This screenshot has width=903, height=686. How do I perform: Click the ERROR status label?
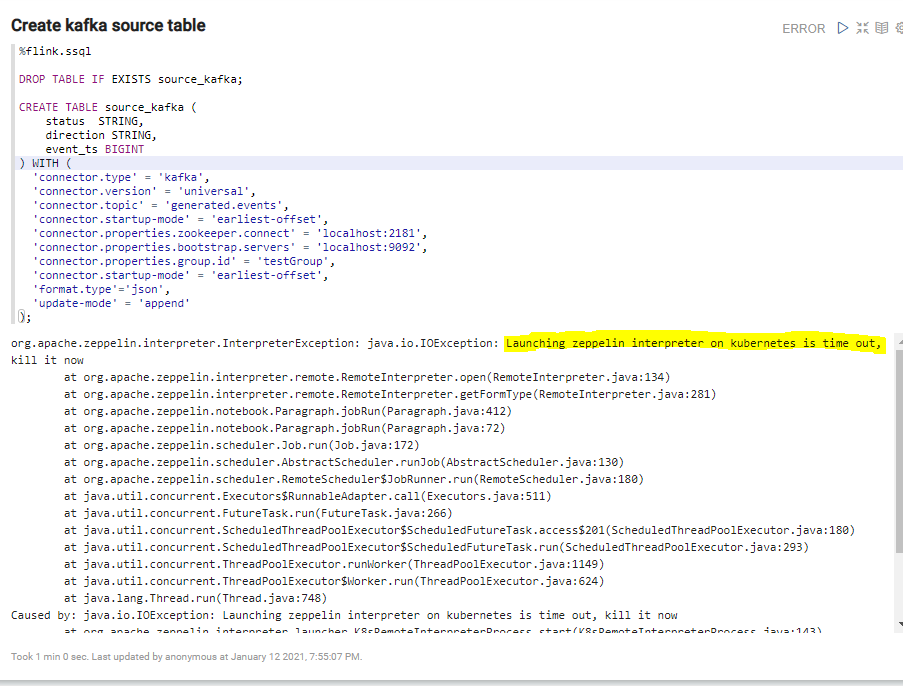click(x=803, y=28)
